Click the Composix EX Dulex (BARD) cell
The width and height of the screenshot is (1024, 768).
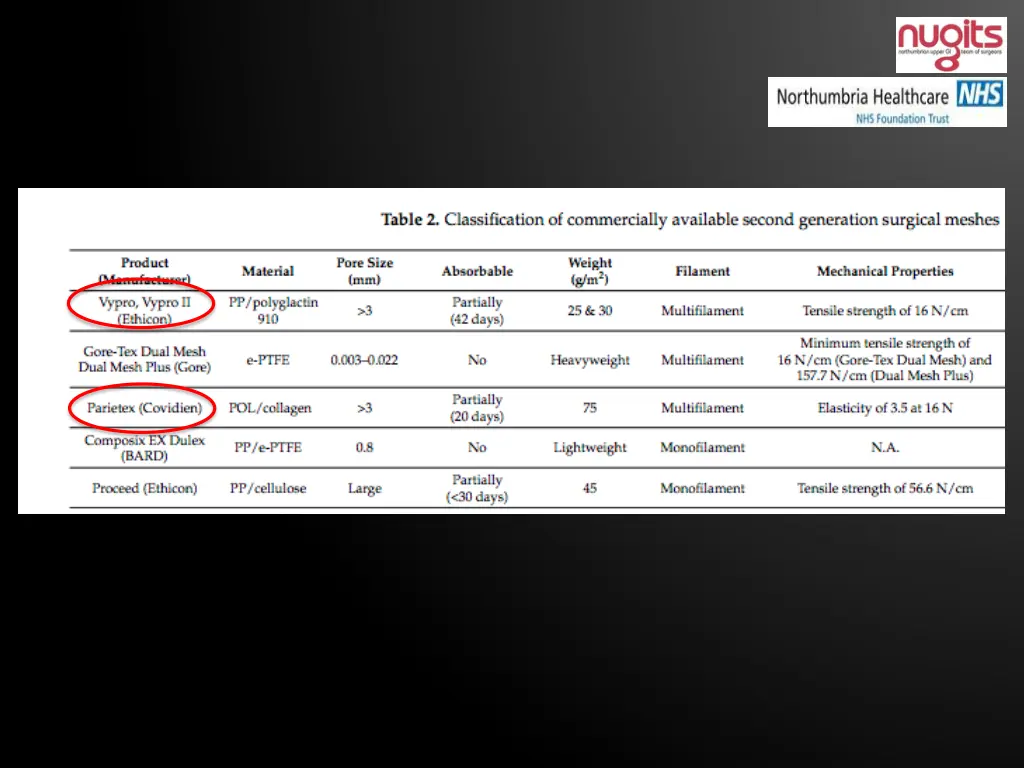pos(144,448)
